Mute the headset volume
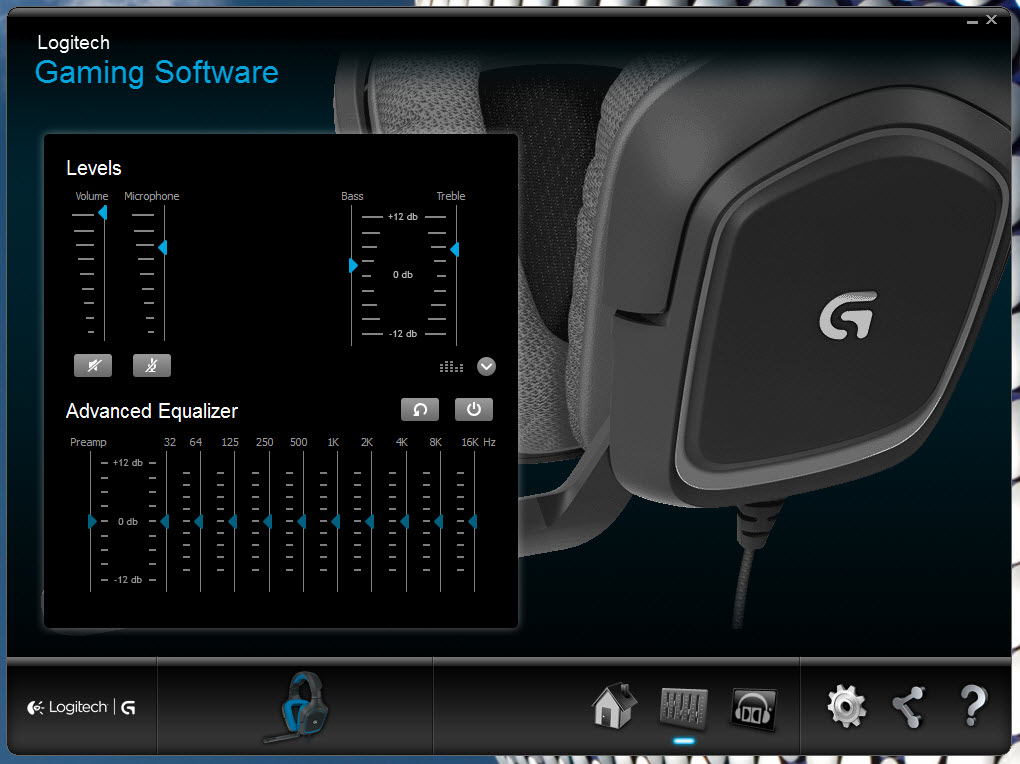1020x764 pixels. coord(93,366)
